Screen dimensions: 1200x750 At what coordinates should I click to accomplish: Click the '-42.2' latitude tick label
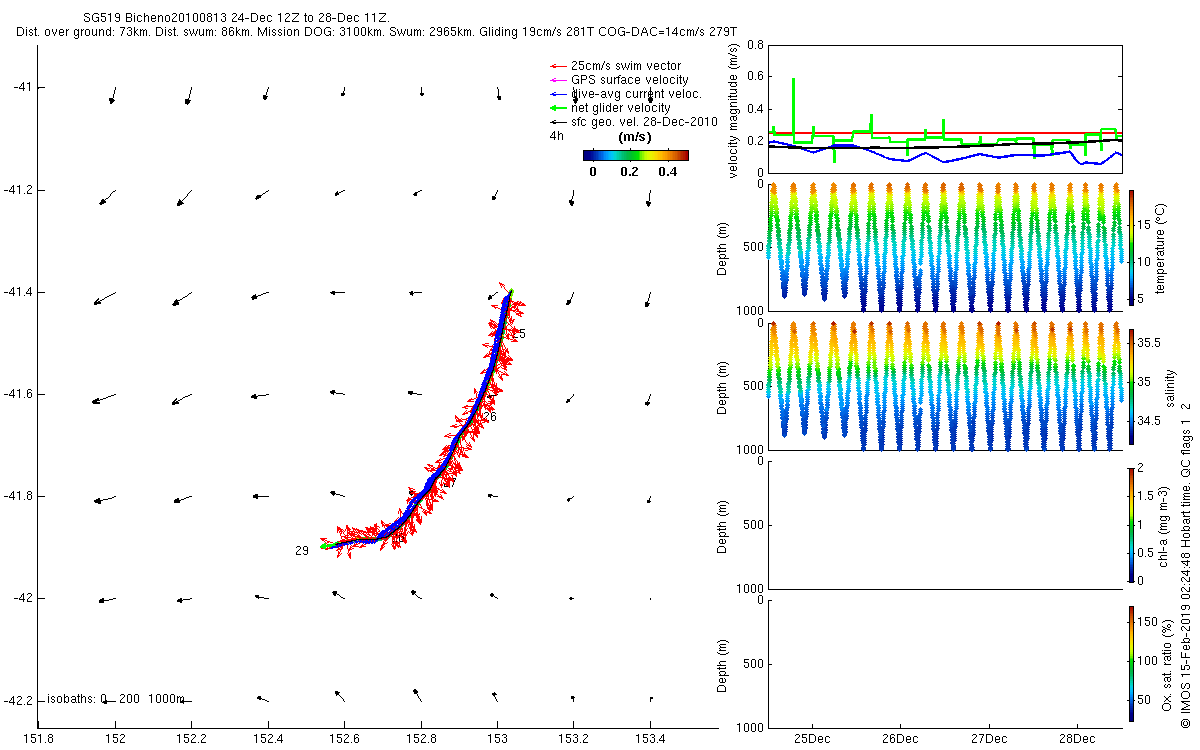pyautogui.click(x=19, y=700)
